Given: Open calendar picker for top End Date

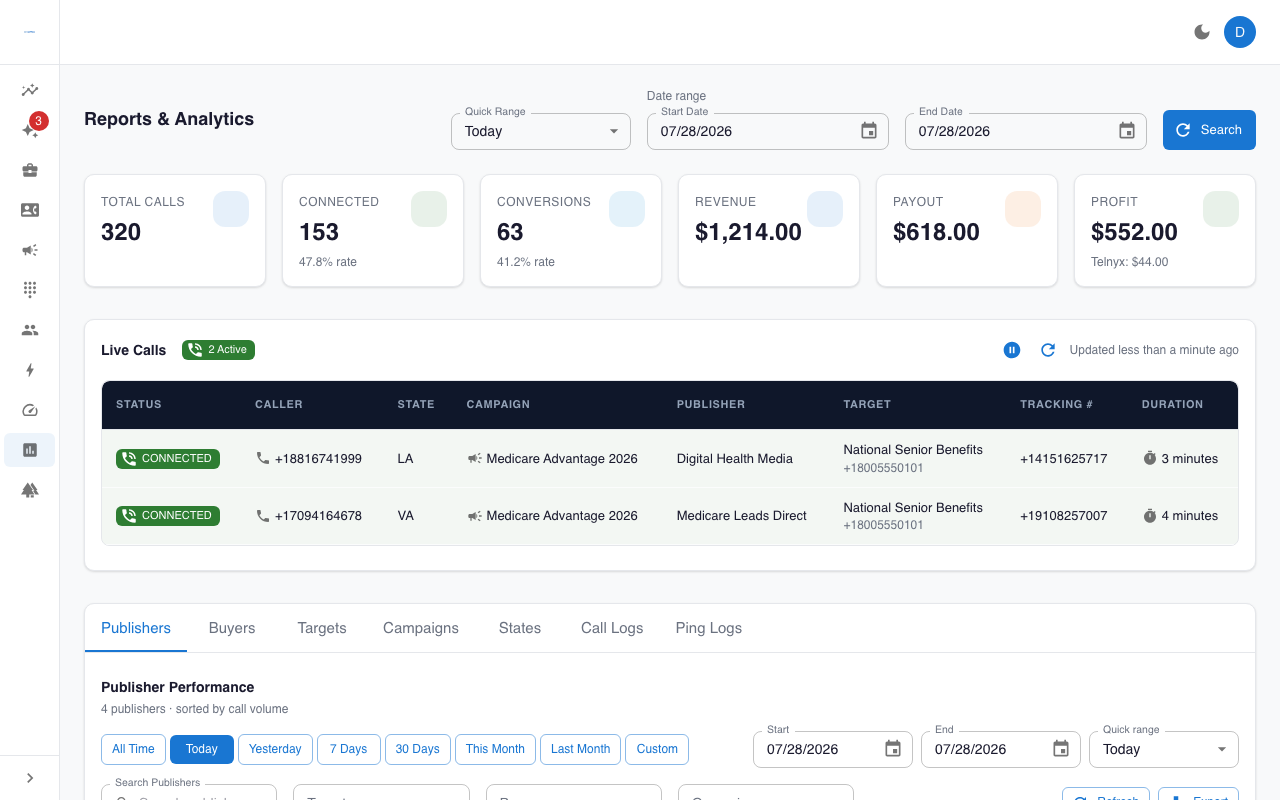Looking at the screenshot, I should click(x=1127, y=131).
